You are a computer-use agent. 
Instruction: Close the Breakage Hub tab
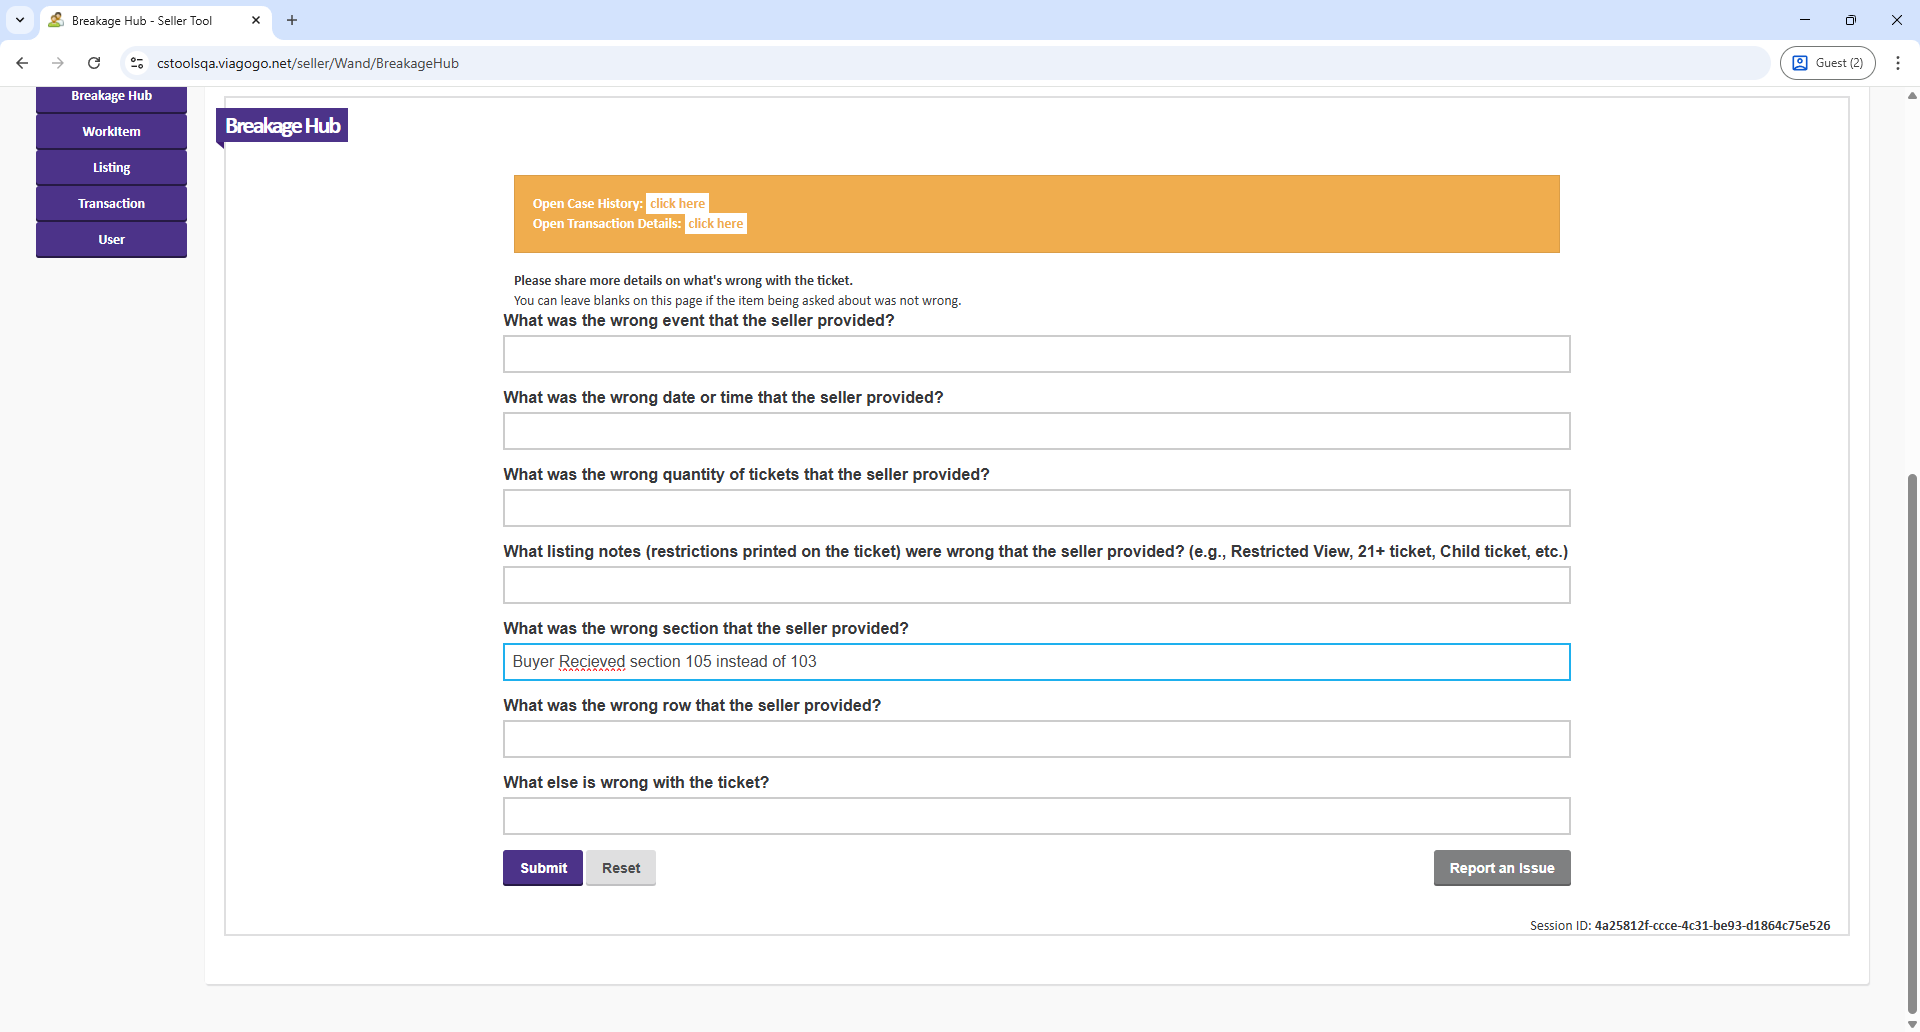click(x=256, y=20)
